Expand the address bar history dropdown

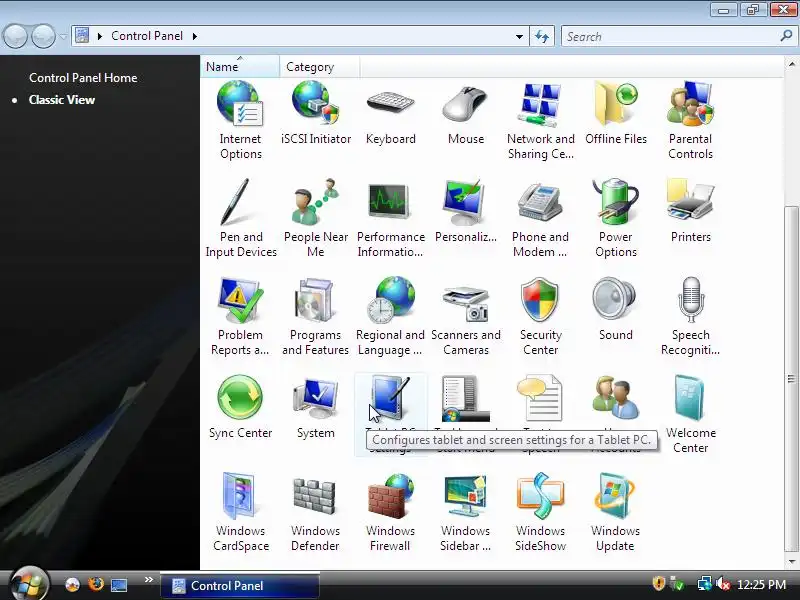[x=519, y=37]
